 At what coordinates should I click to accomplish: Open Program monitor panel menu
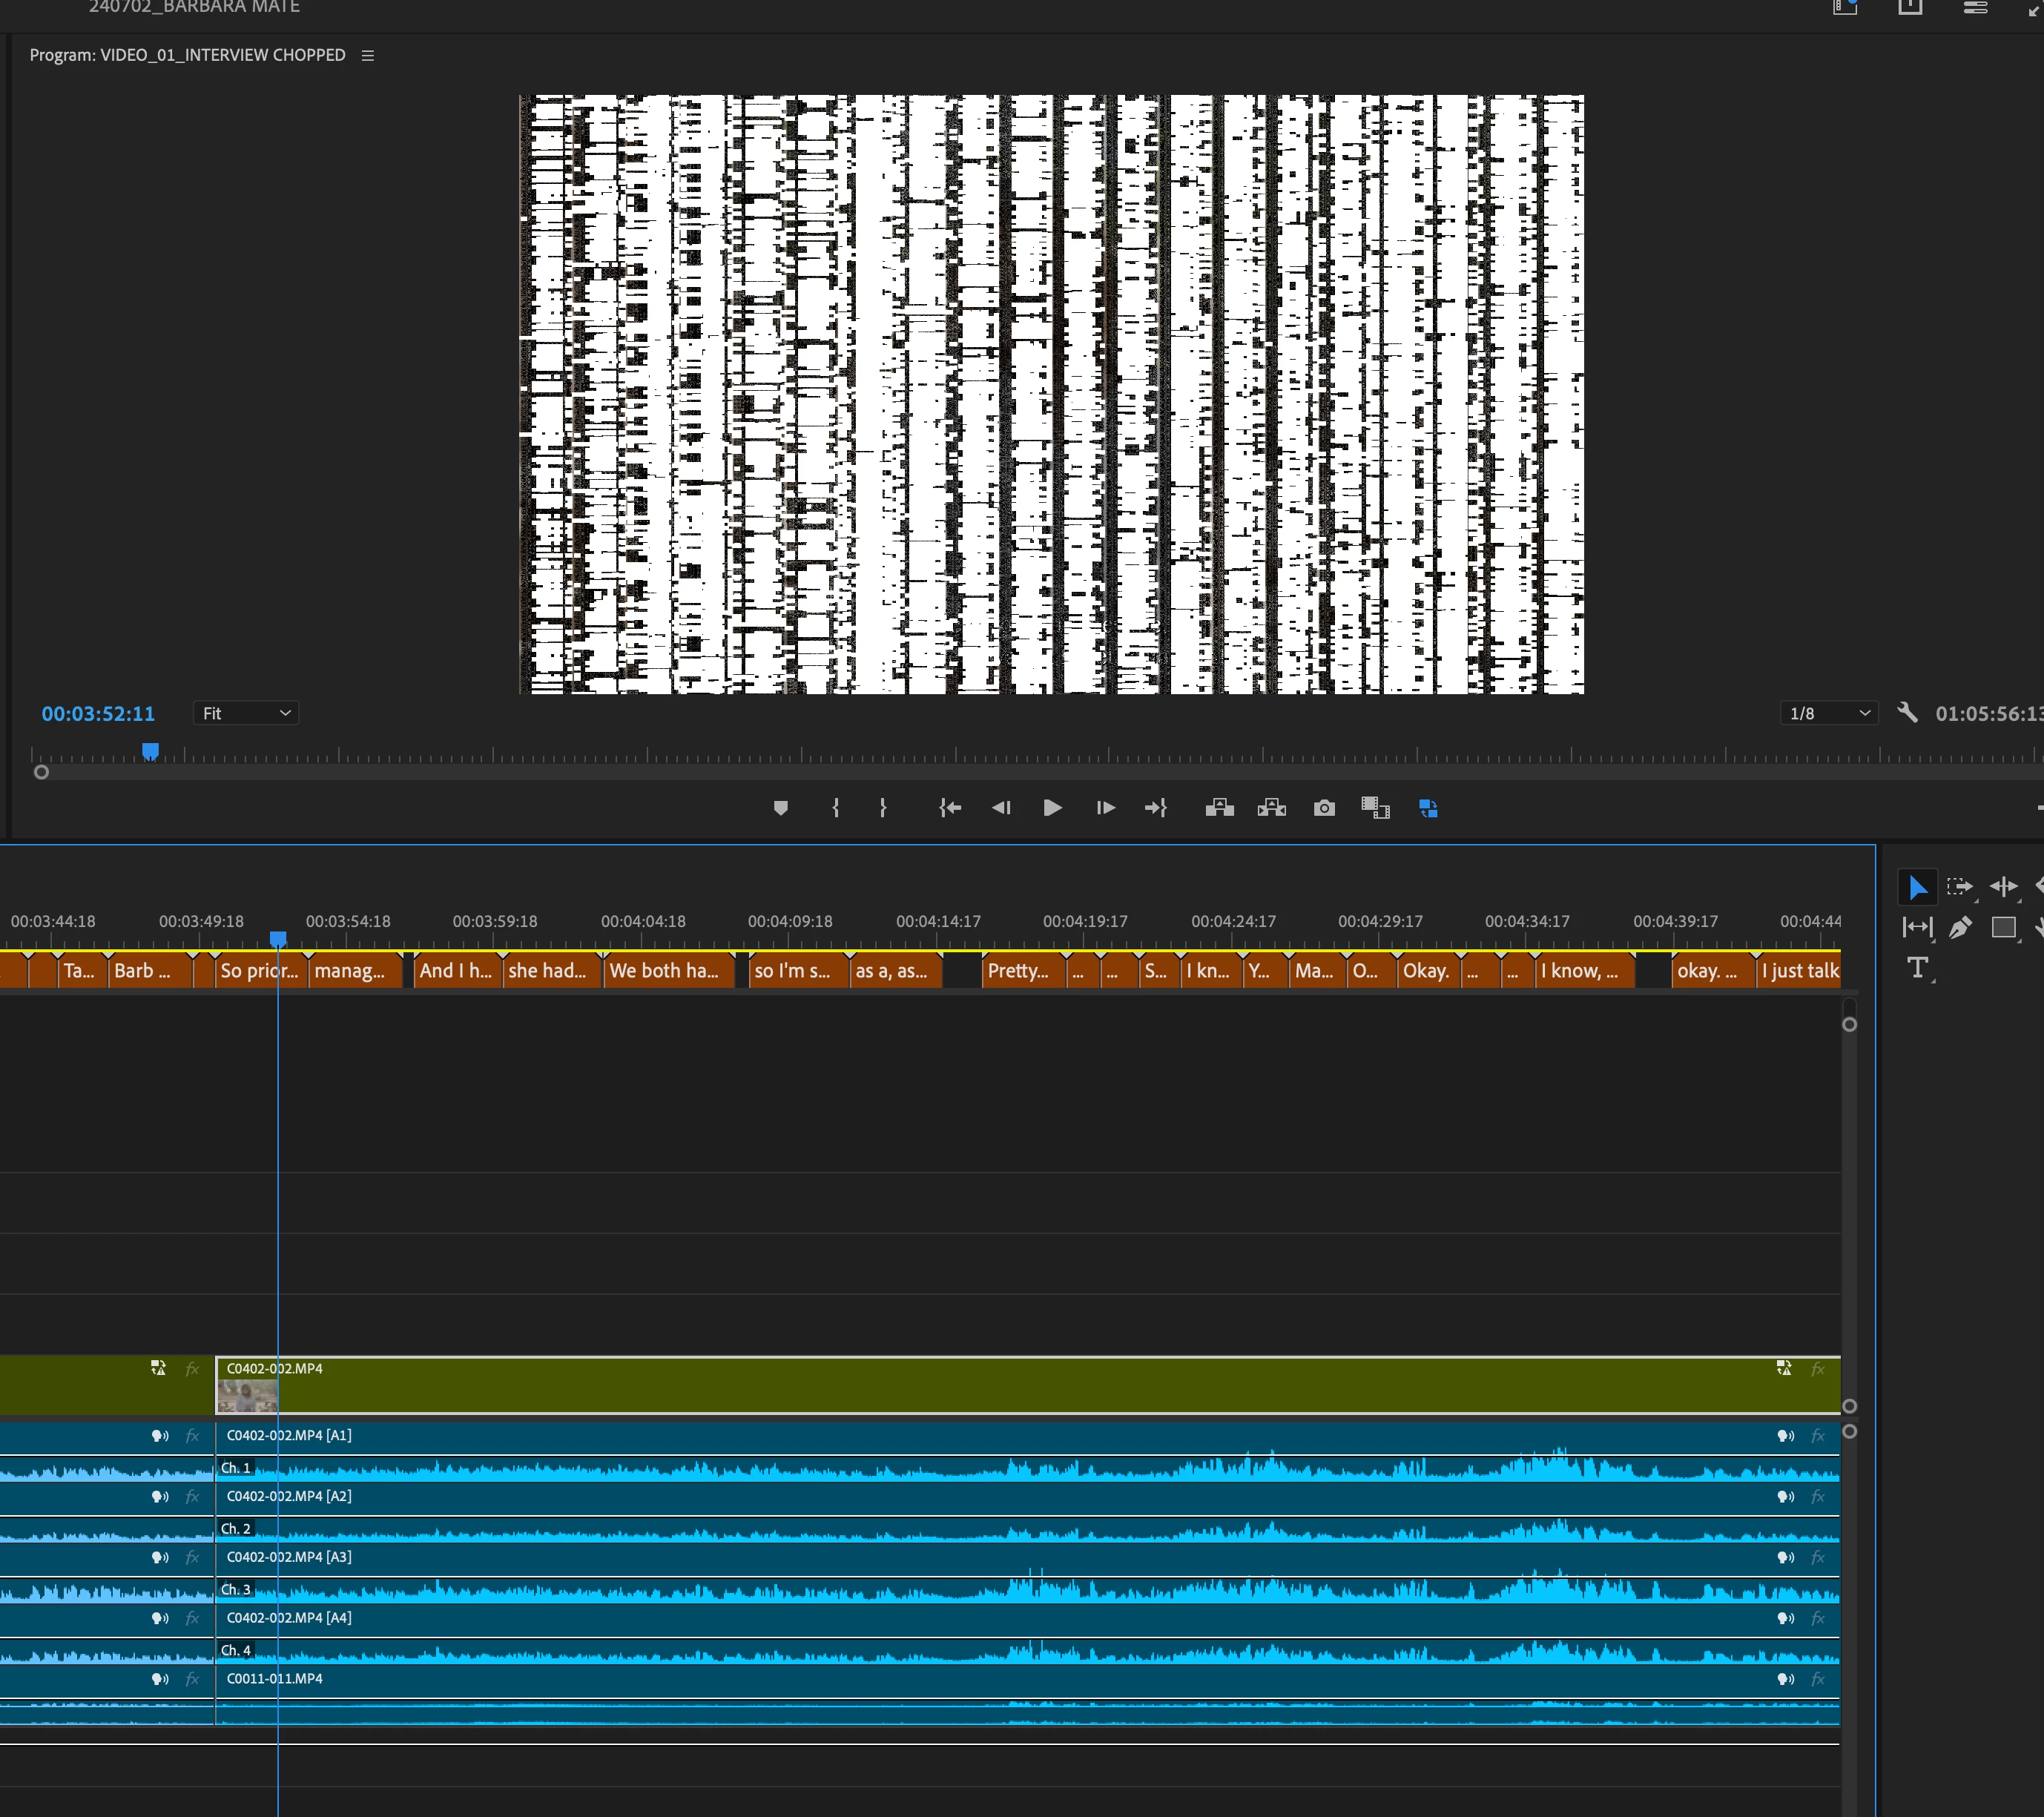368,56
